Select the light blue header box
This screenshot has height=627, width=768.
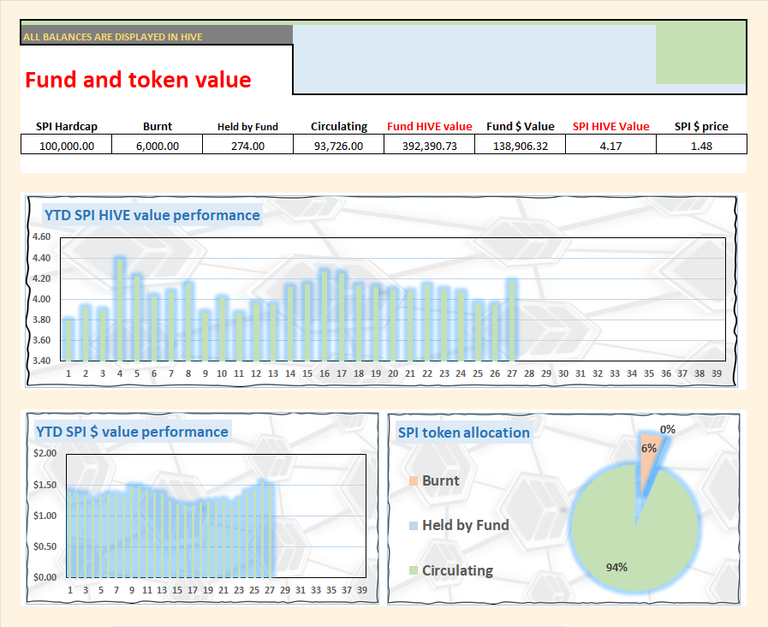[x=475, y=59]
